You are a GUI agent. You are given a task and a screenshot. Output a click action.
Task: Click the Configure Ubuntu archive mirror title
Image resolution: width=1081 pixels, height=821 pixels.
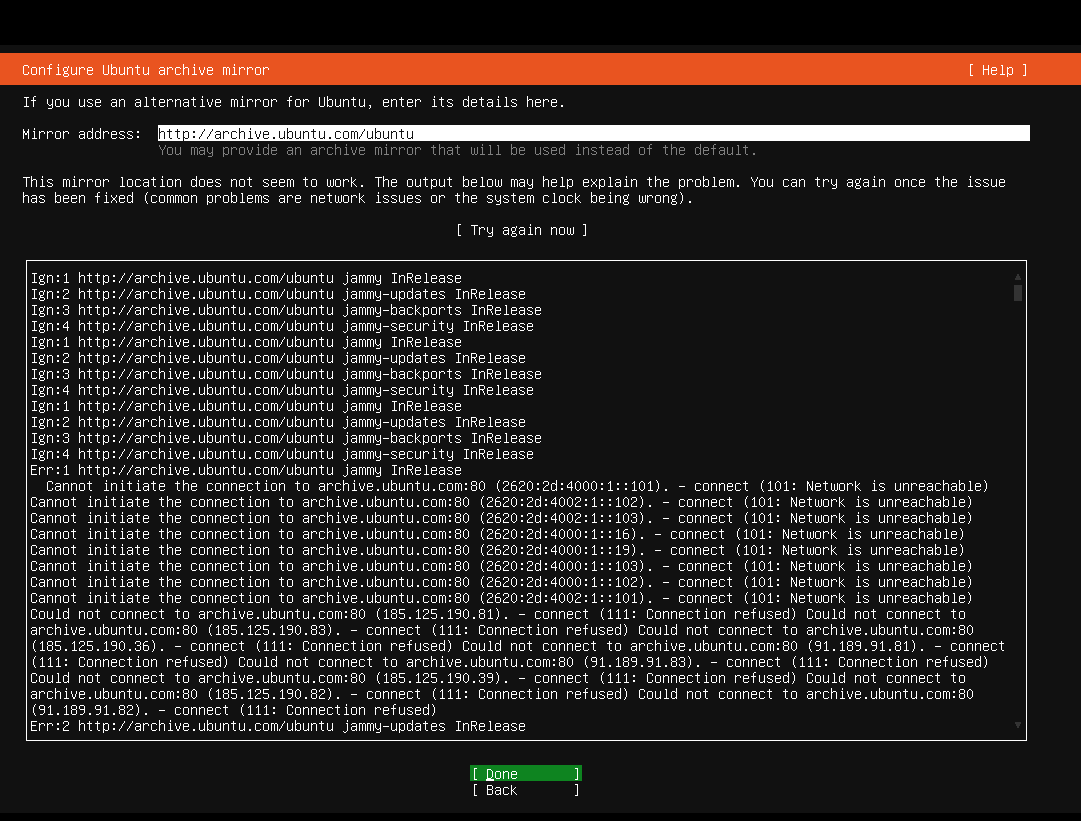(x=145, y=70)
